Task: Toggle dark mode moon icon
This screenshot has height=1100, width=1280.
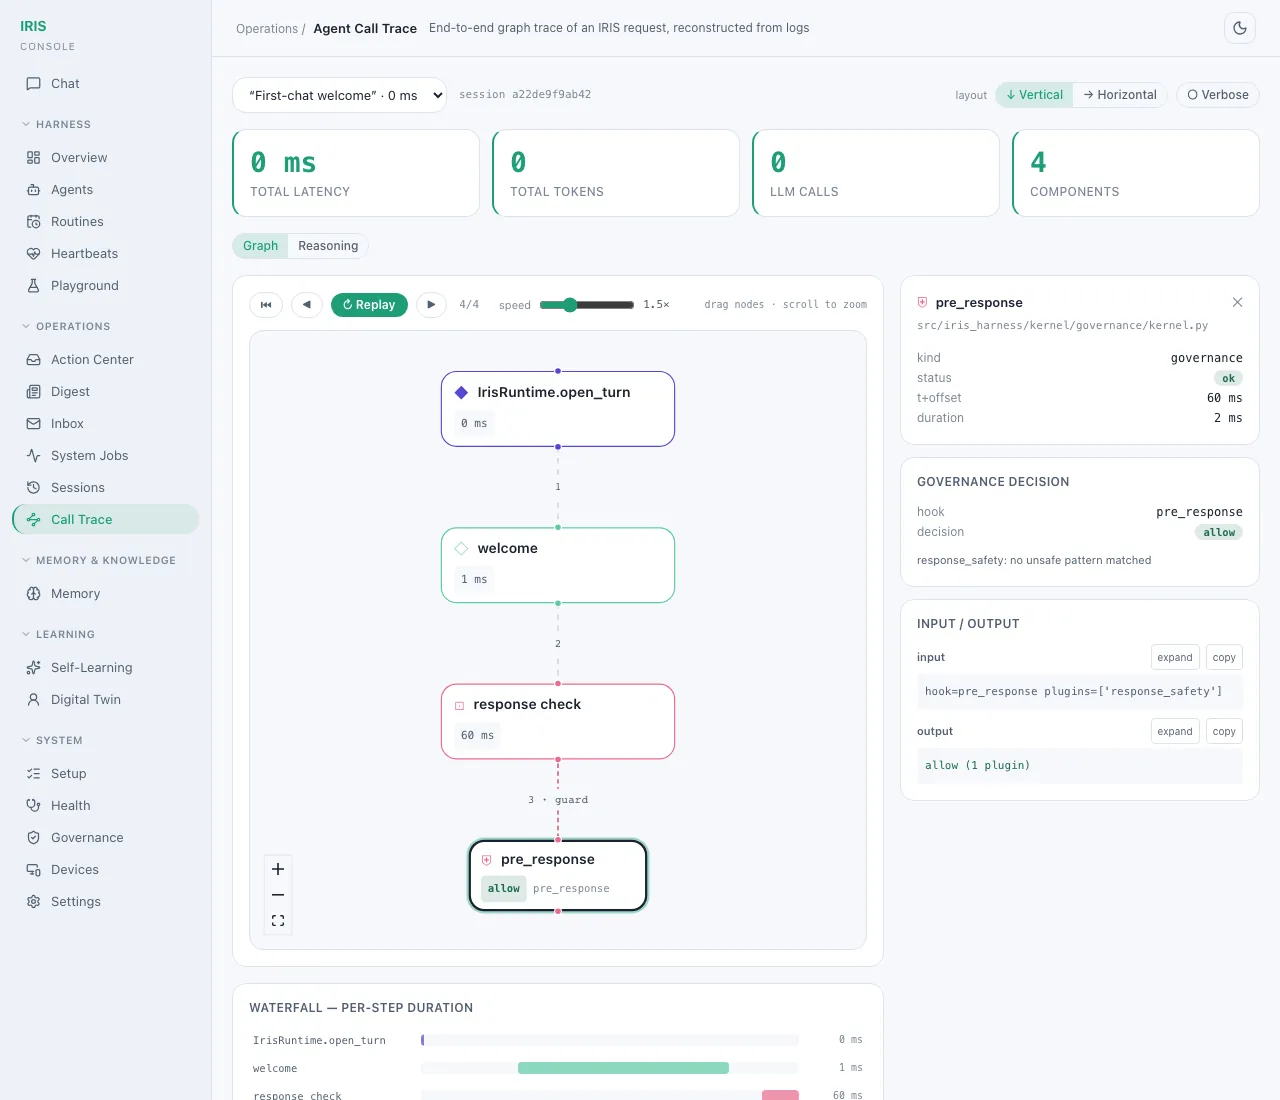Action: pos(1240,28)
